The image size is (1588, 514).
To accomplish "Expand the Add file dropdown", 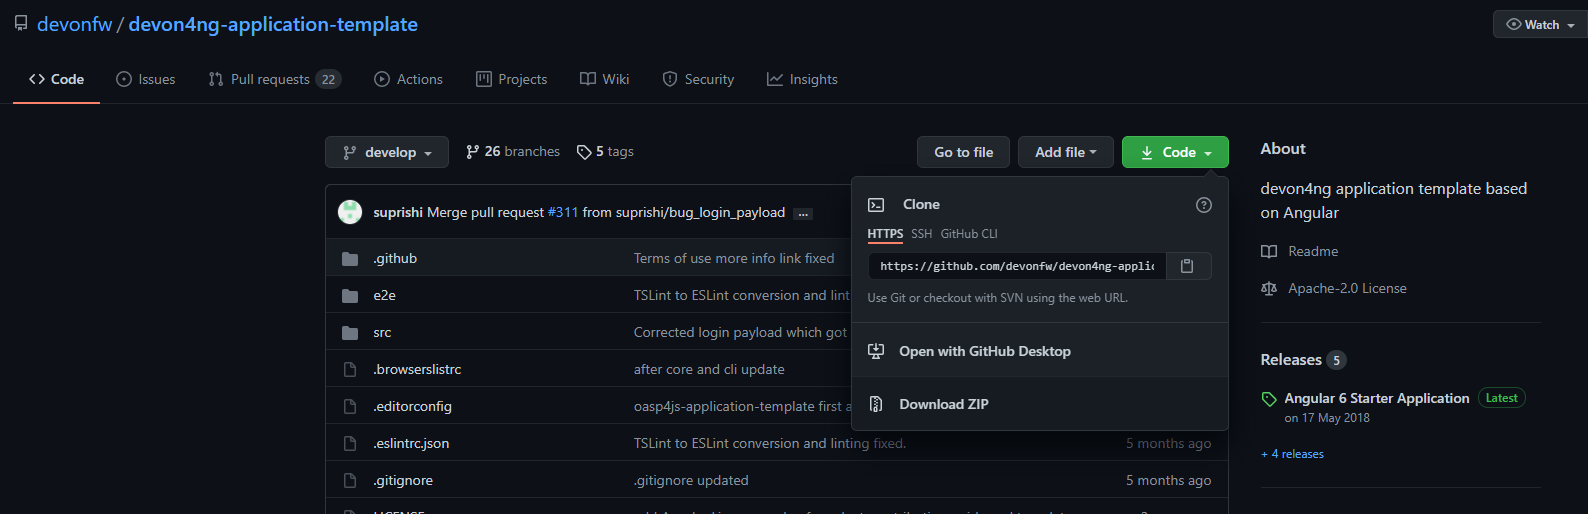I will pyautogui.click(x=1065, y=152).
